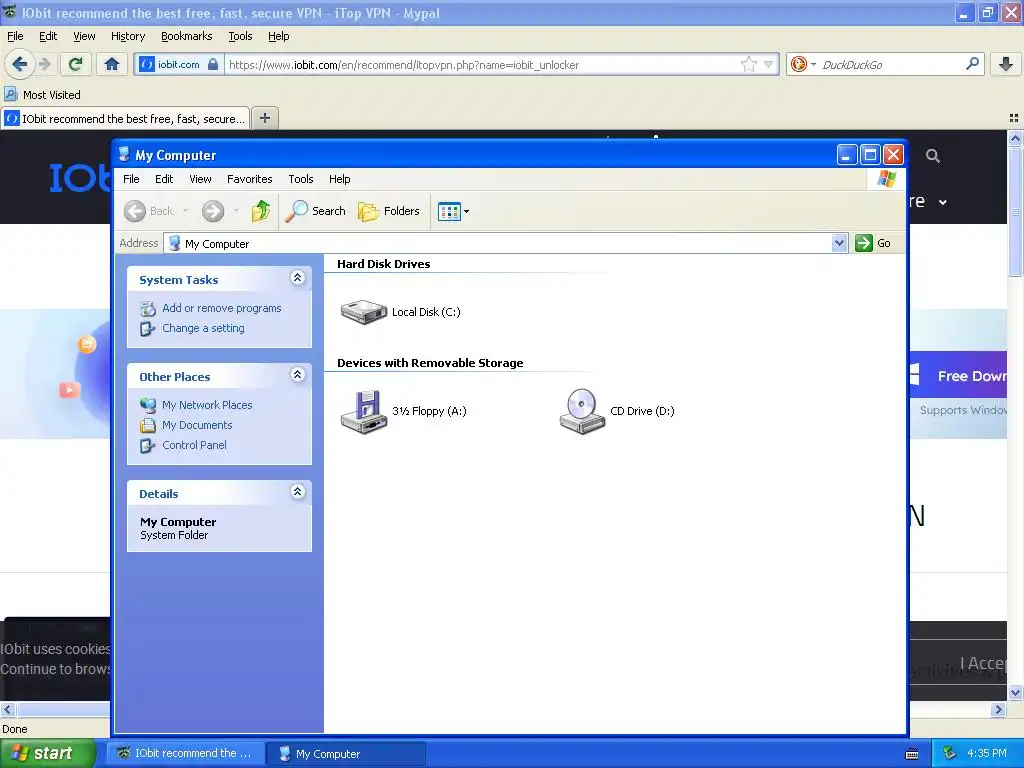
Task: Click the magnifier icon in search box
Action: (972, 64)
